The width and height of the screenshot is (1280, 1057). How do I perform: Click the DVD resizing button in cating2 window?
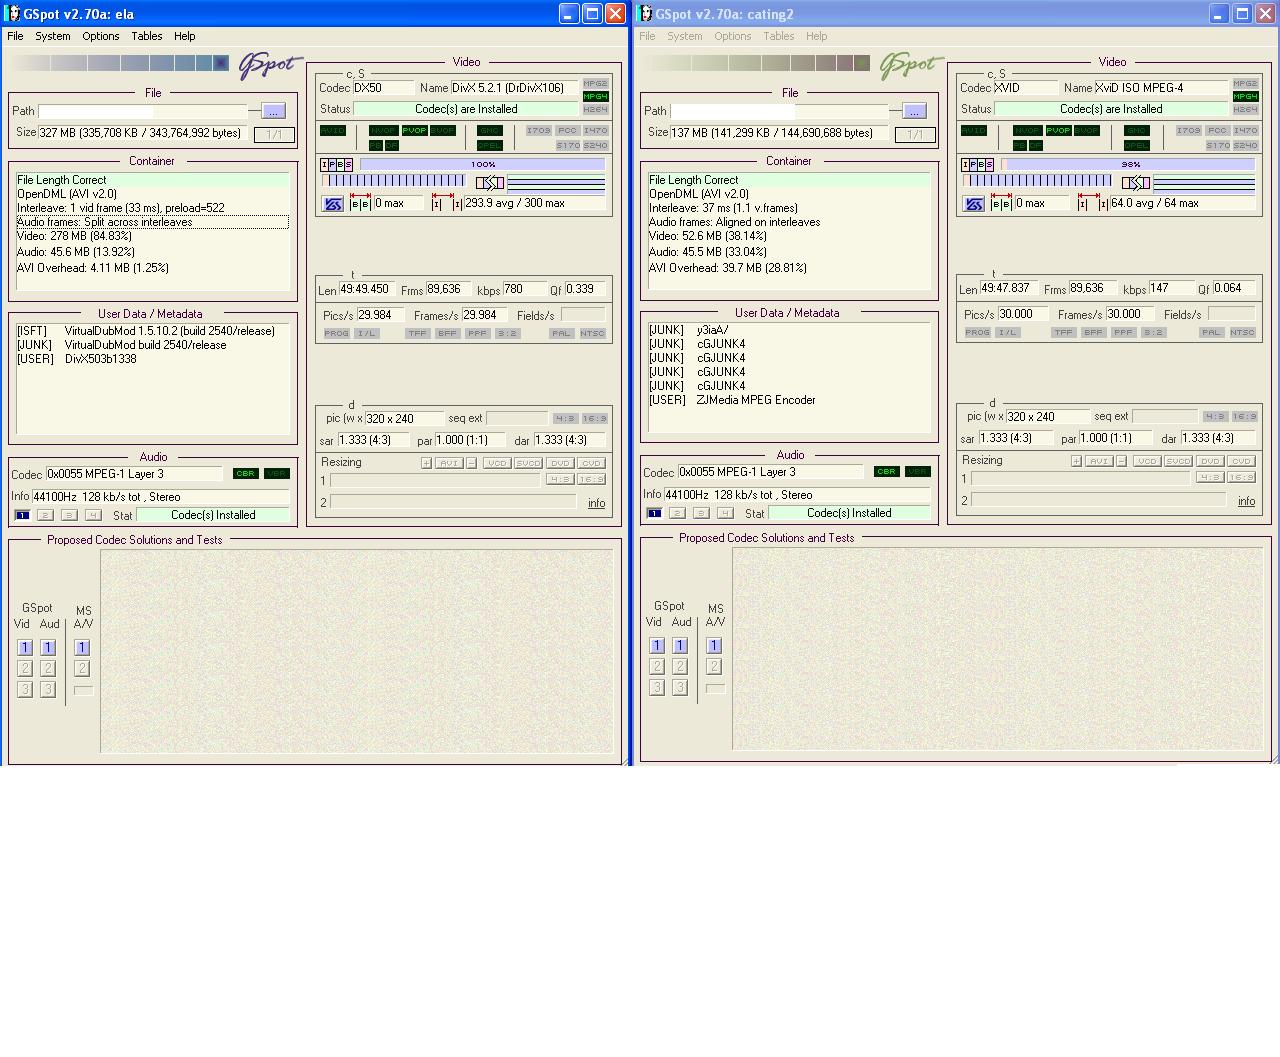coord(1210,461)
